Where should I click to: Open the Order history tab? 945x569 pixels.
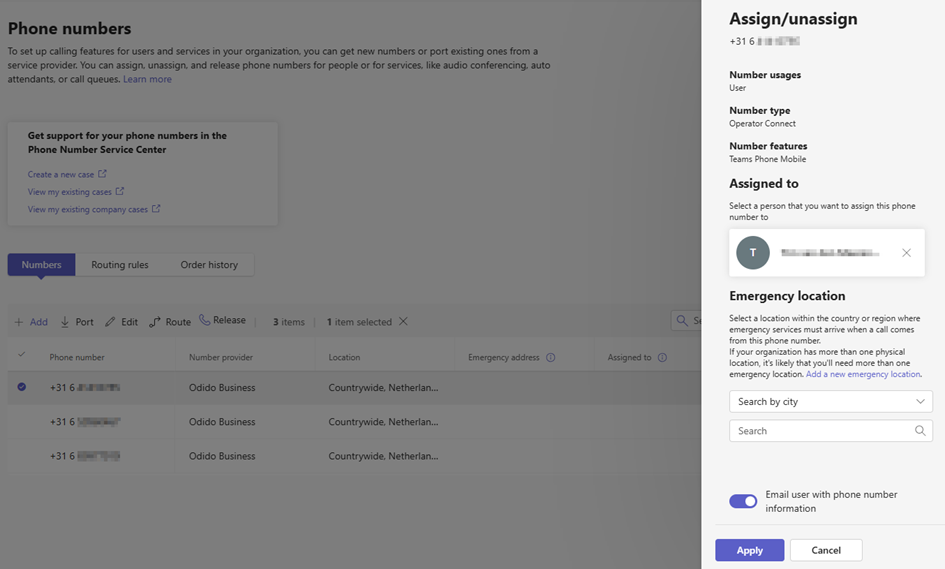[x=209, y=265]
